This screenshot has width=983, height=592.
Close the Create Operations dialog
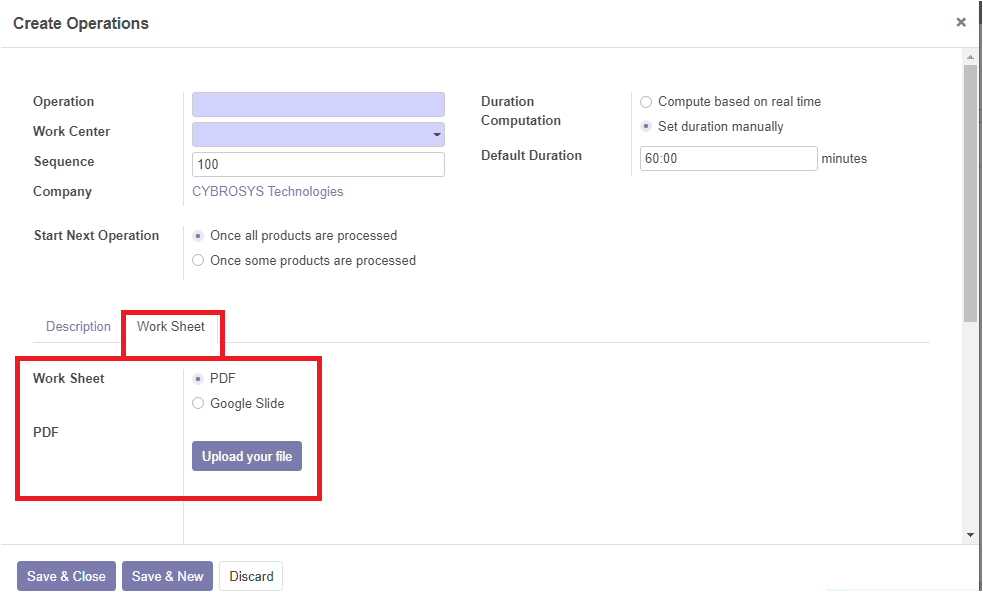(960, 23)
